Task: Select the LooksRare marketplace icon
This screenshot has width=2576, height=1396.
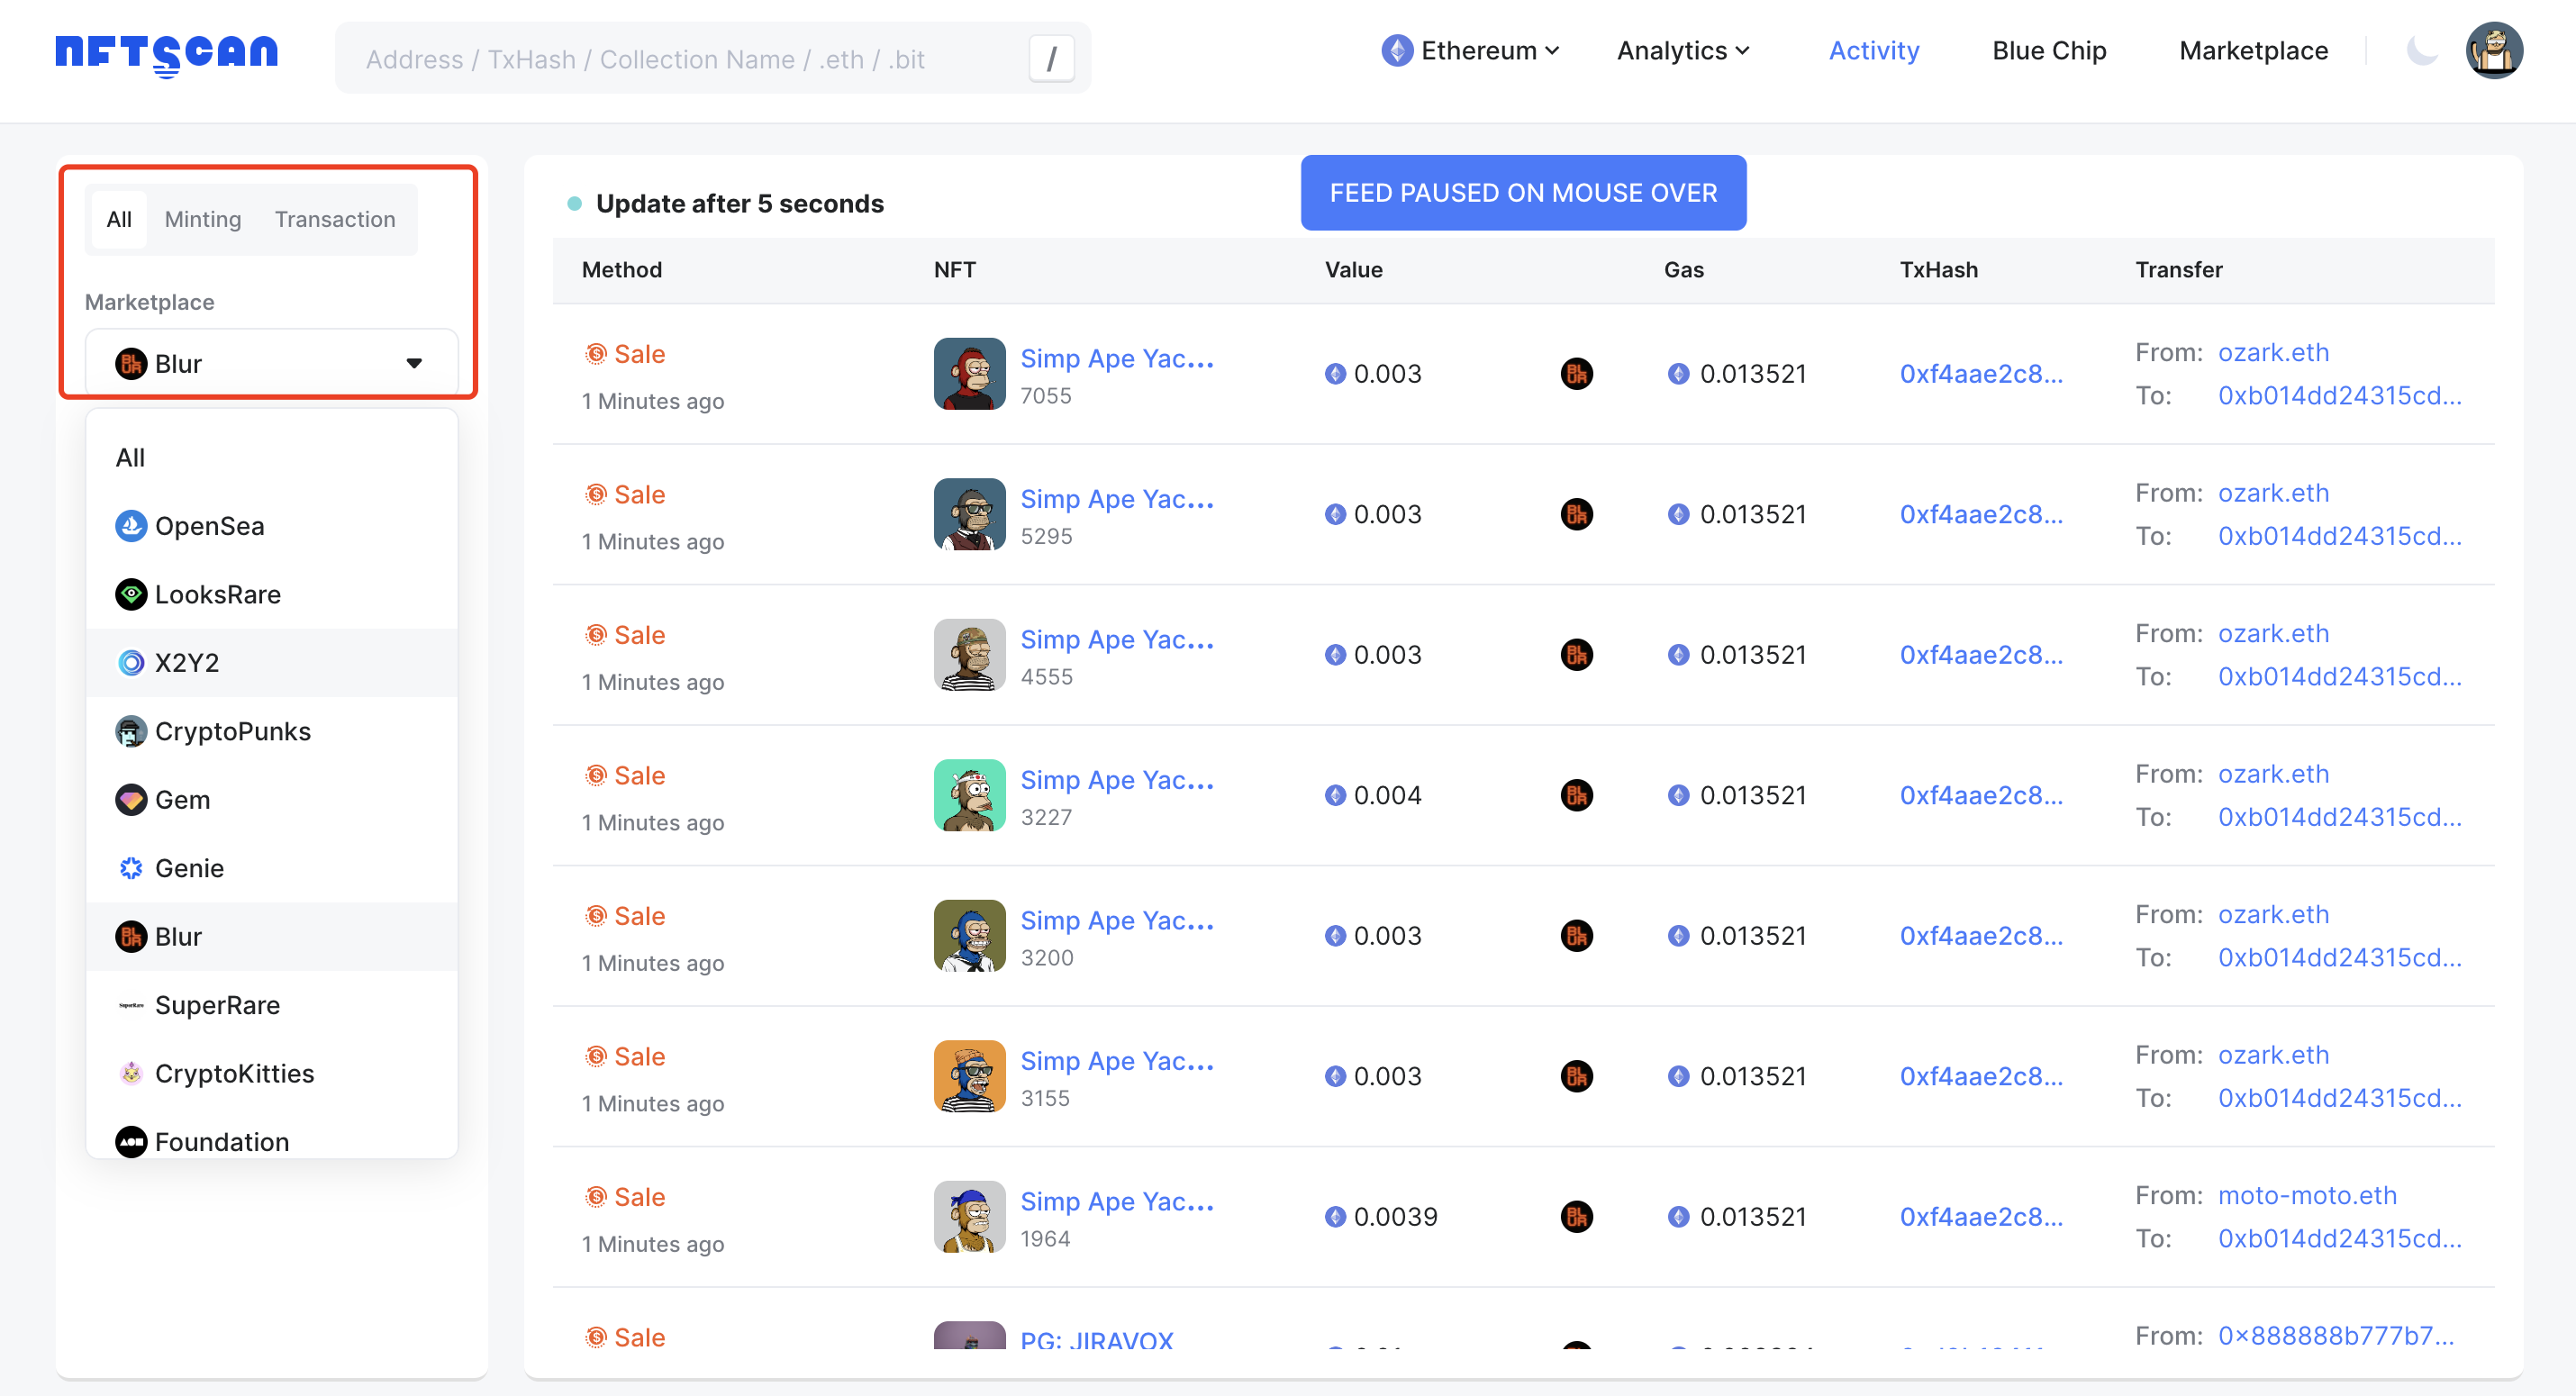Action: click(131, 594)
